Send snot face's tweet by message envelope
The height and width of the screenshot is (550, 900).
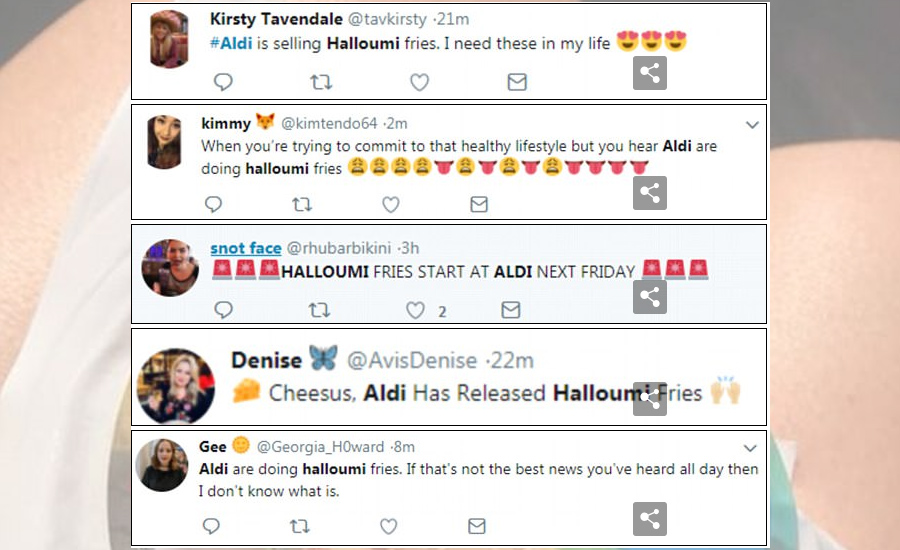tap(511, 310)
